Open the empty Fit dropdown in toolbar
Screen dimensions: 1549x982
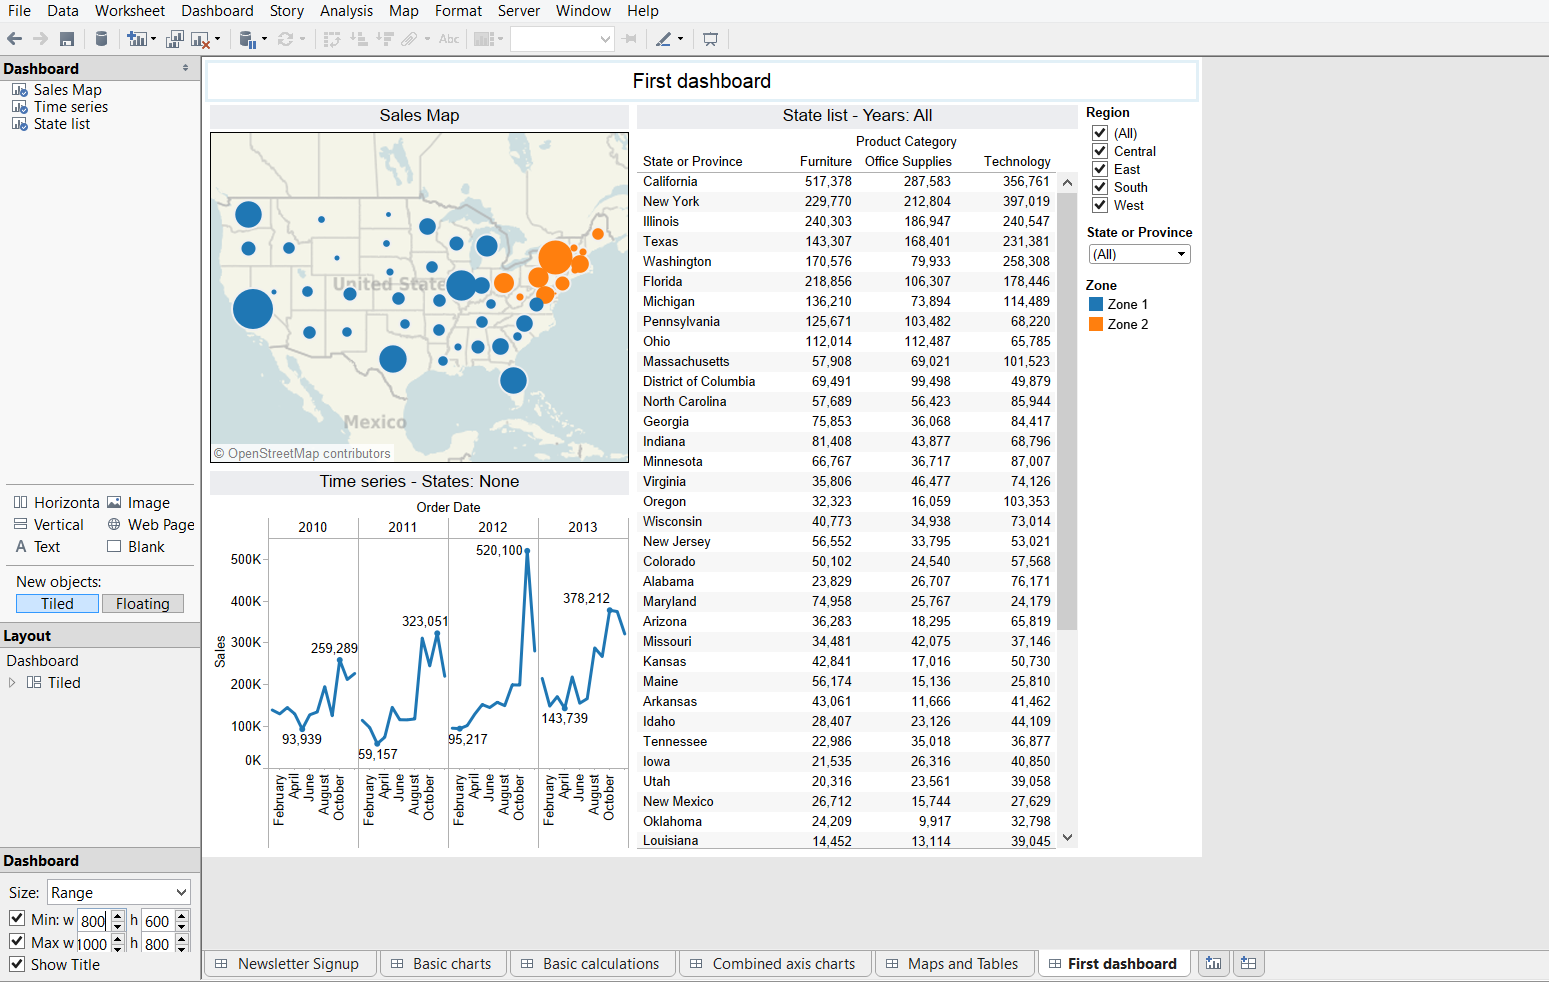click(x=562, y=39)
